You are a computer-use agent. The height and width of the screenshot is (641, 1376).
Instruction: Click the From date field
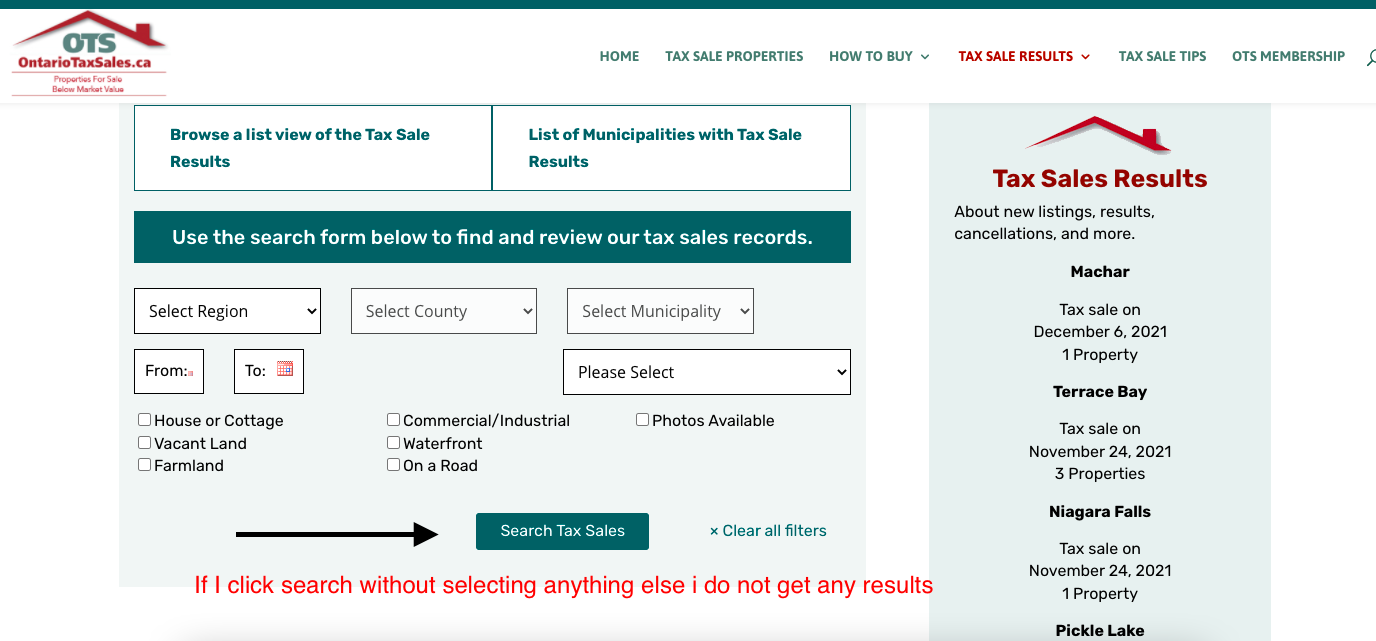[169, 371]
